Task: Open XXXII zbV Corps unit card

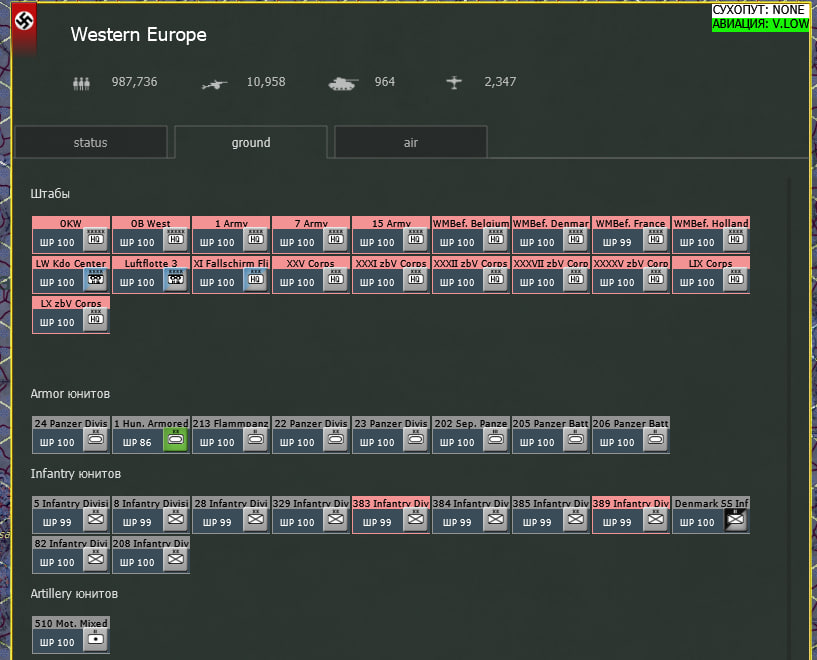Action: [x=471, y=275]
